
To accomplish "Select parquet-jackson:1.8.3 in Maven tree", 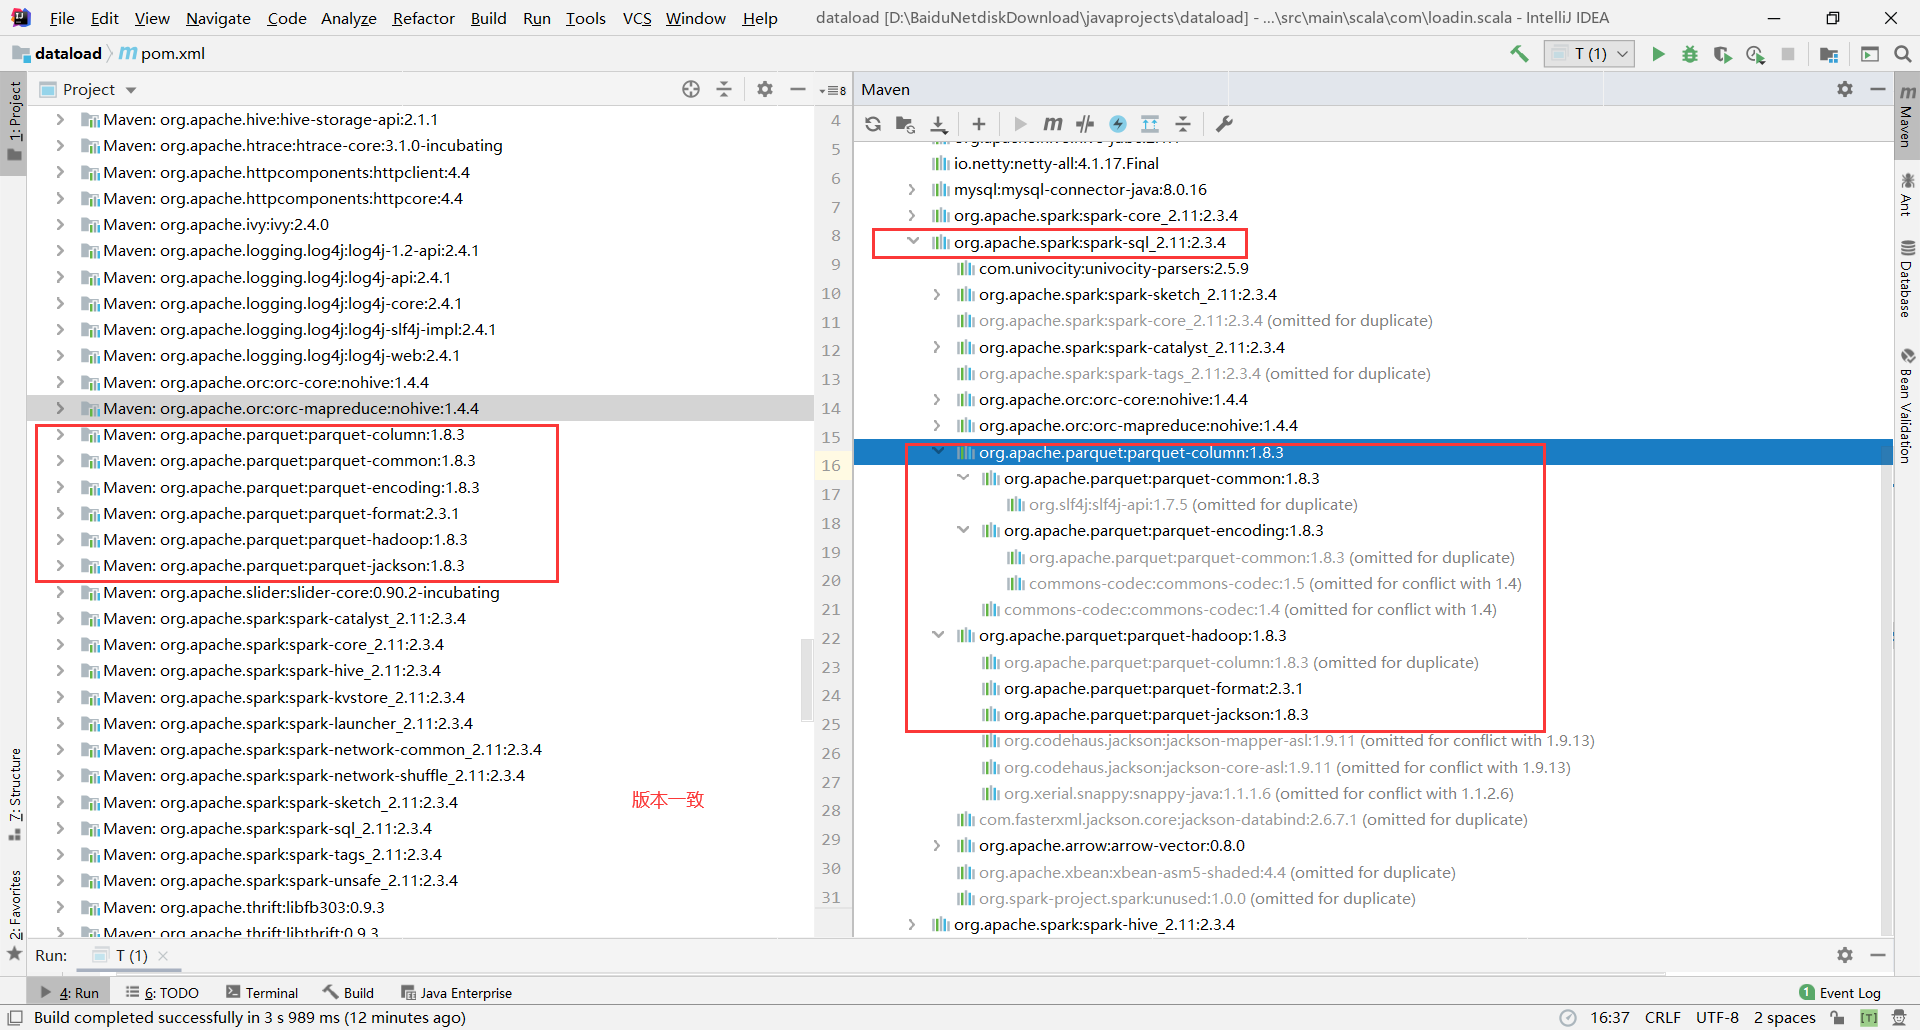I will [1155, 714].
